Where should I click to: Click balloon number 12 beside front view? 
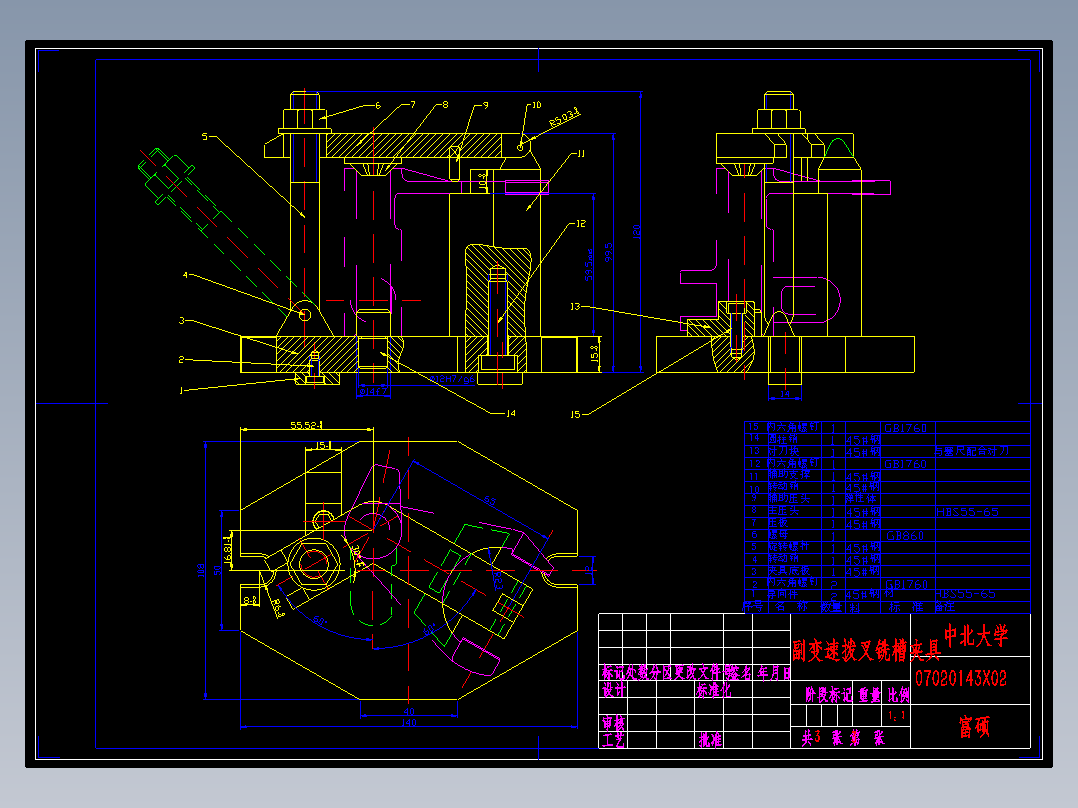(580, 223)
